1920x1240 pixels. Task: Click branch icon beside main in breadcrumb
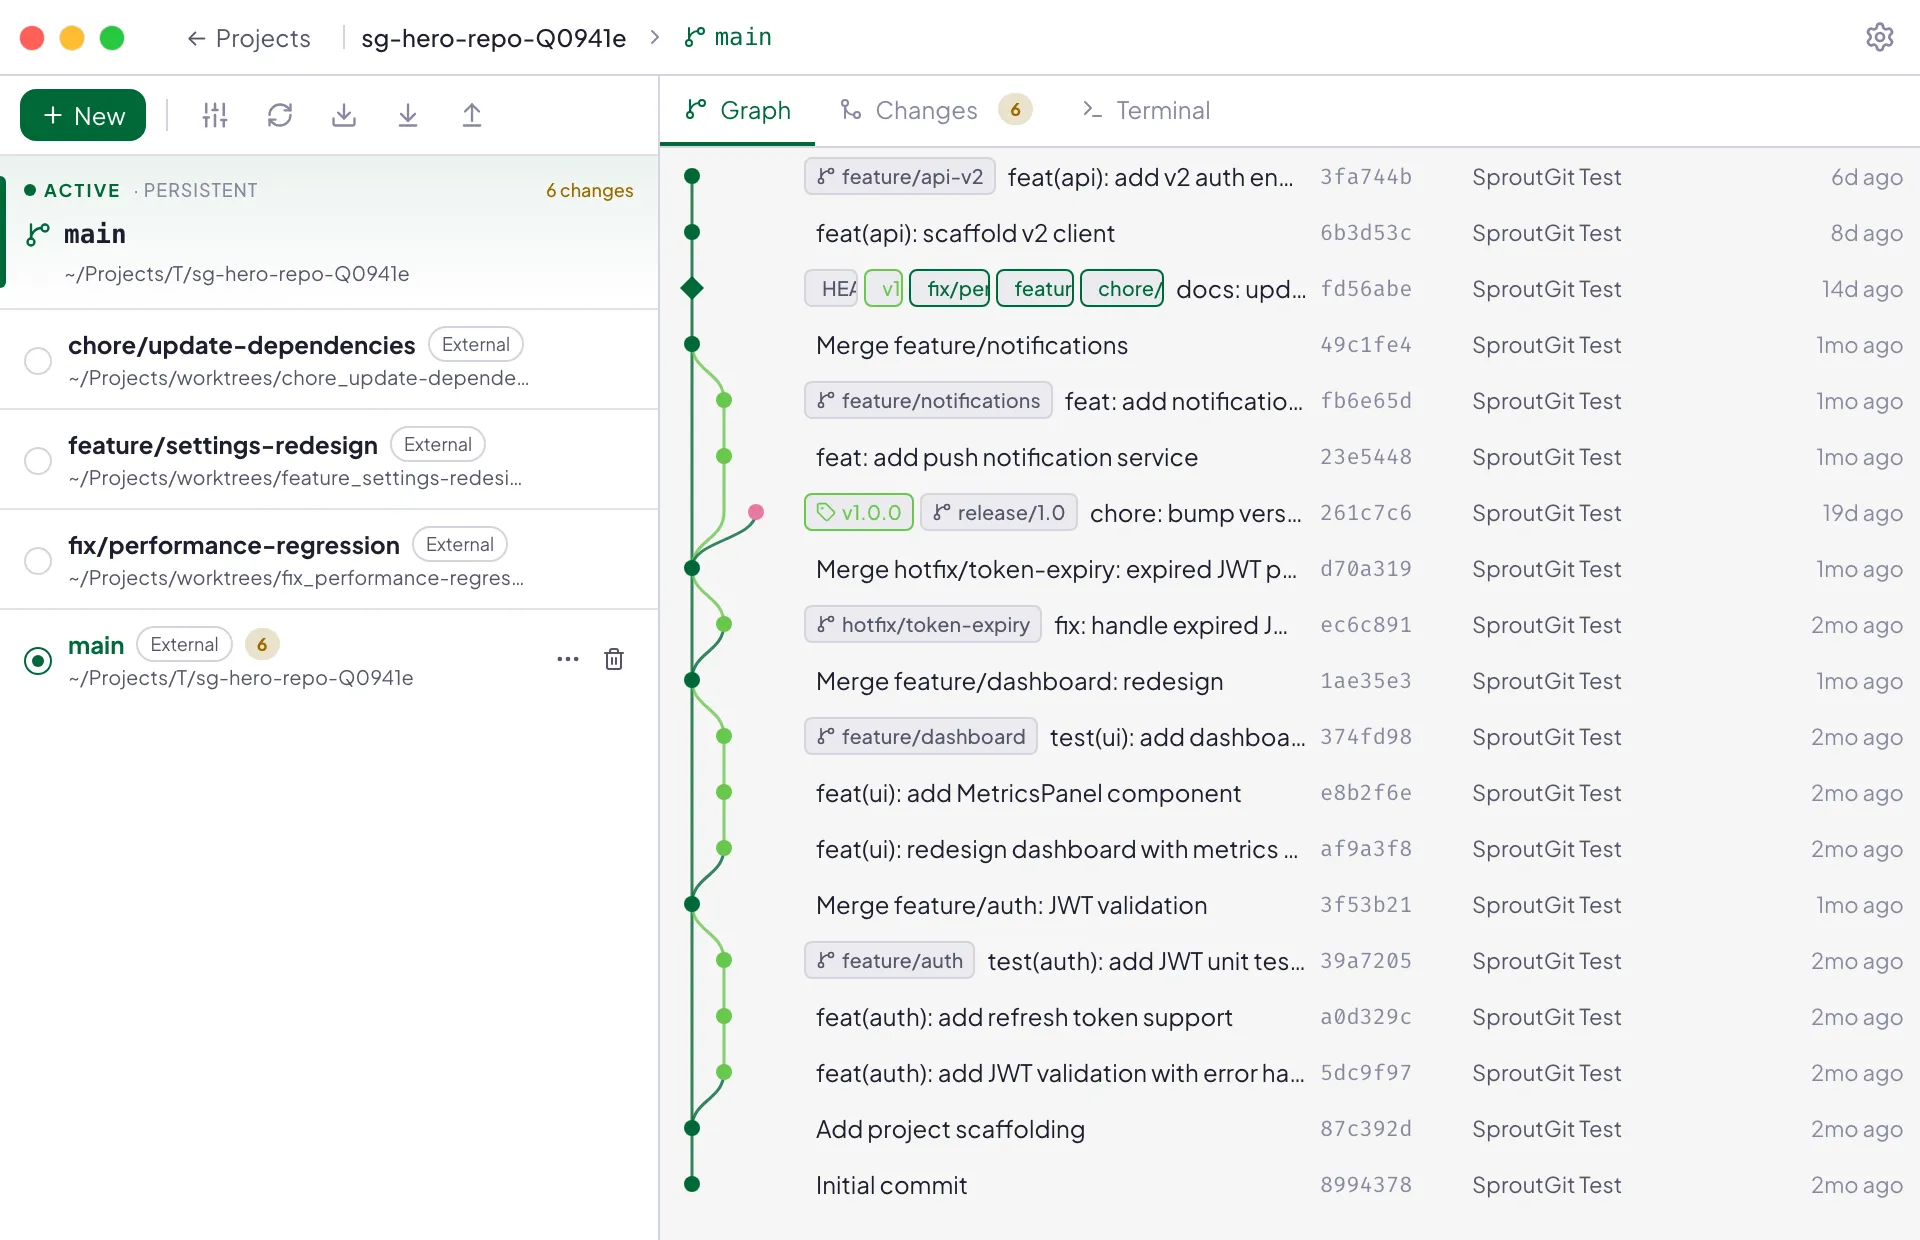click(x=695, y=37)
